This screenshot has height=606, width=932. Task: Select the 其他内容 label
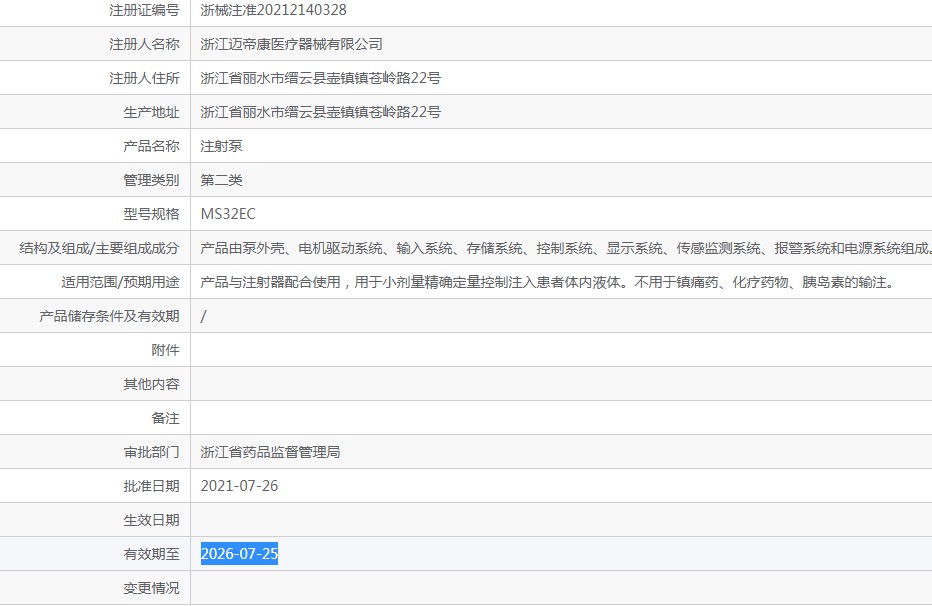click(x=151, y=384)
